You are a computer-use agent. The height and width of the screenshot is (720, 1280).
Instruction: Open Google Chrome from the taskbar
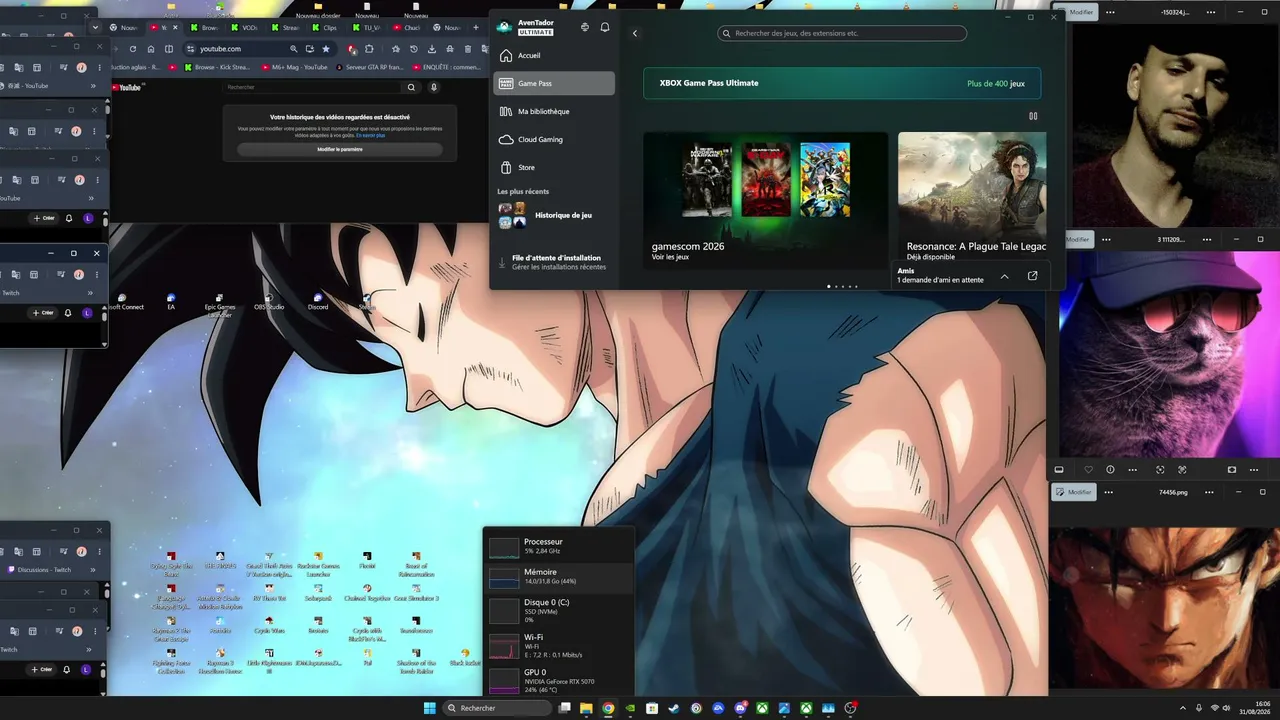coord(608,708)
